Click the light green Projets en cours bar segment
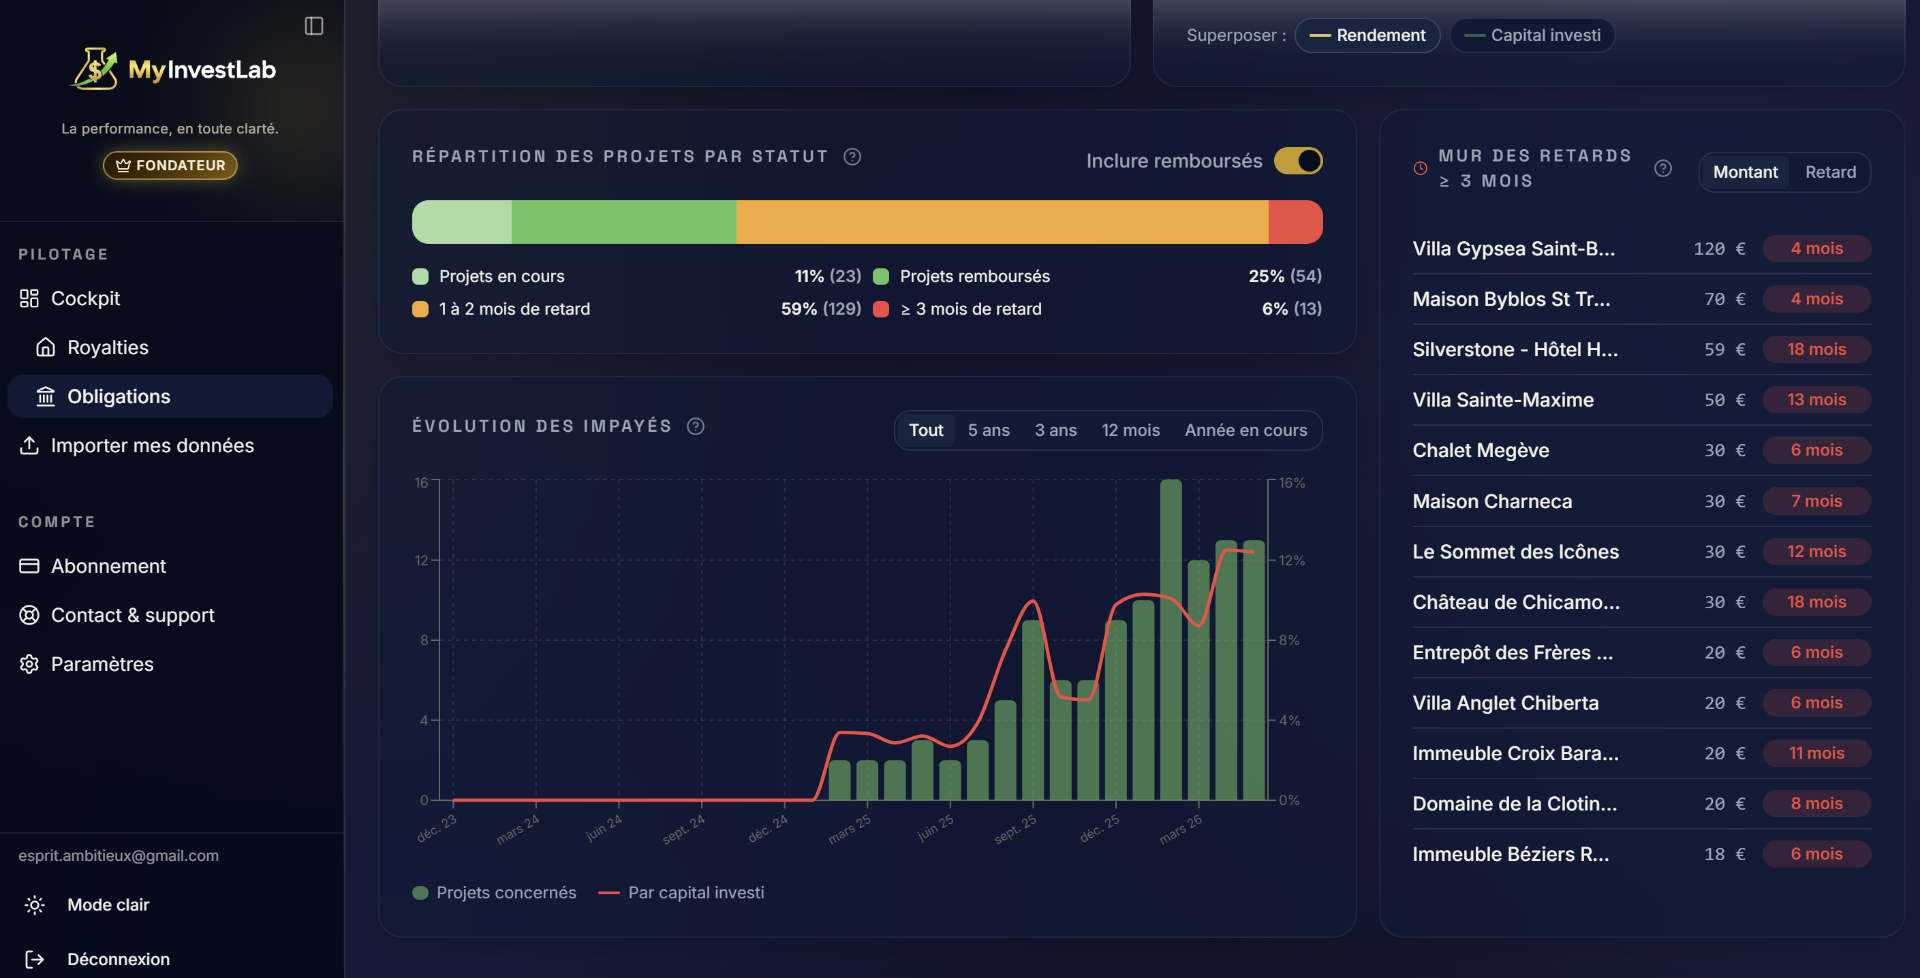This screenshot has width=1920, height=978. 462,222
